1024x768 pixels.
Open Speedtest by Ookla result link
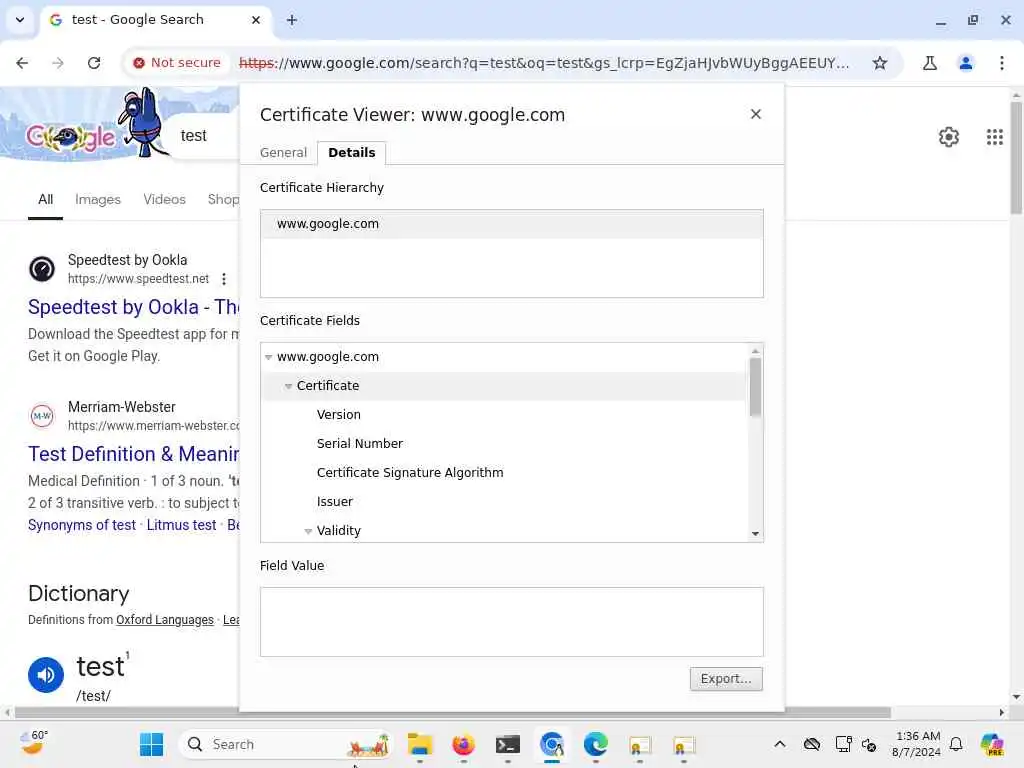[x=133, y=307]
